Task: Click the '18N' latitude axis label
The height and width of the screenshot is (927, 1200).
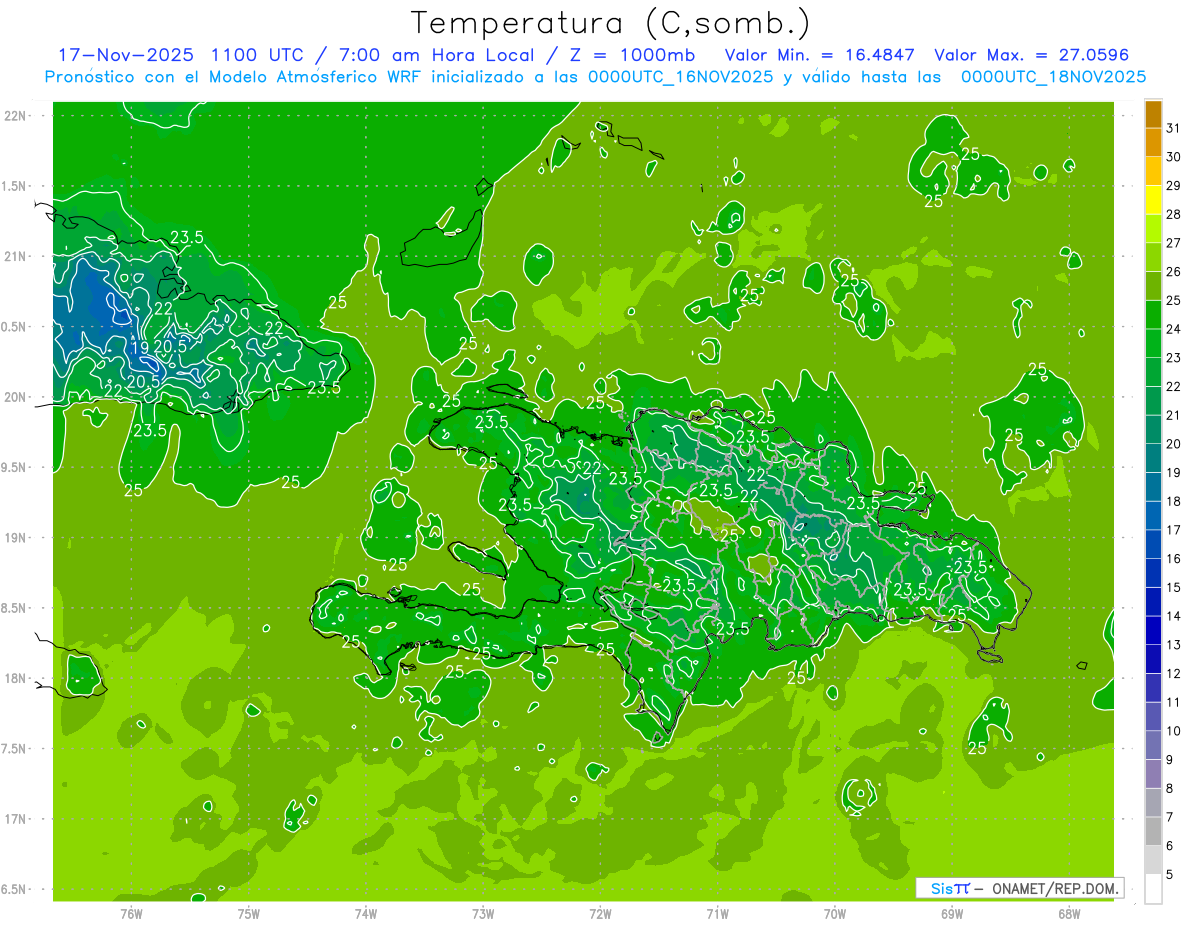Action: tap(15, 679)
